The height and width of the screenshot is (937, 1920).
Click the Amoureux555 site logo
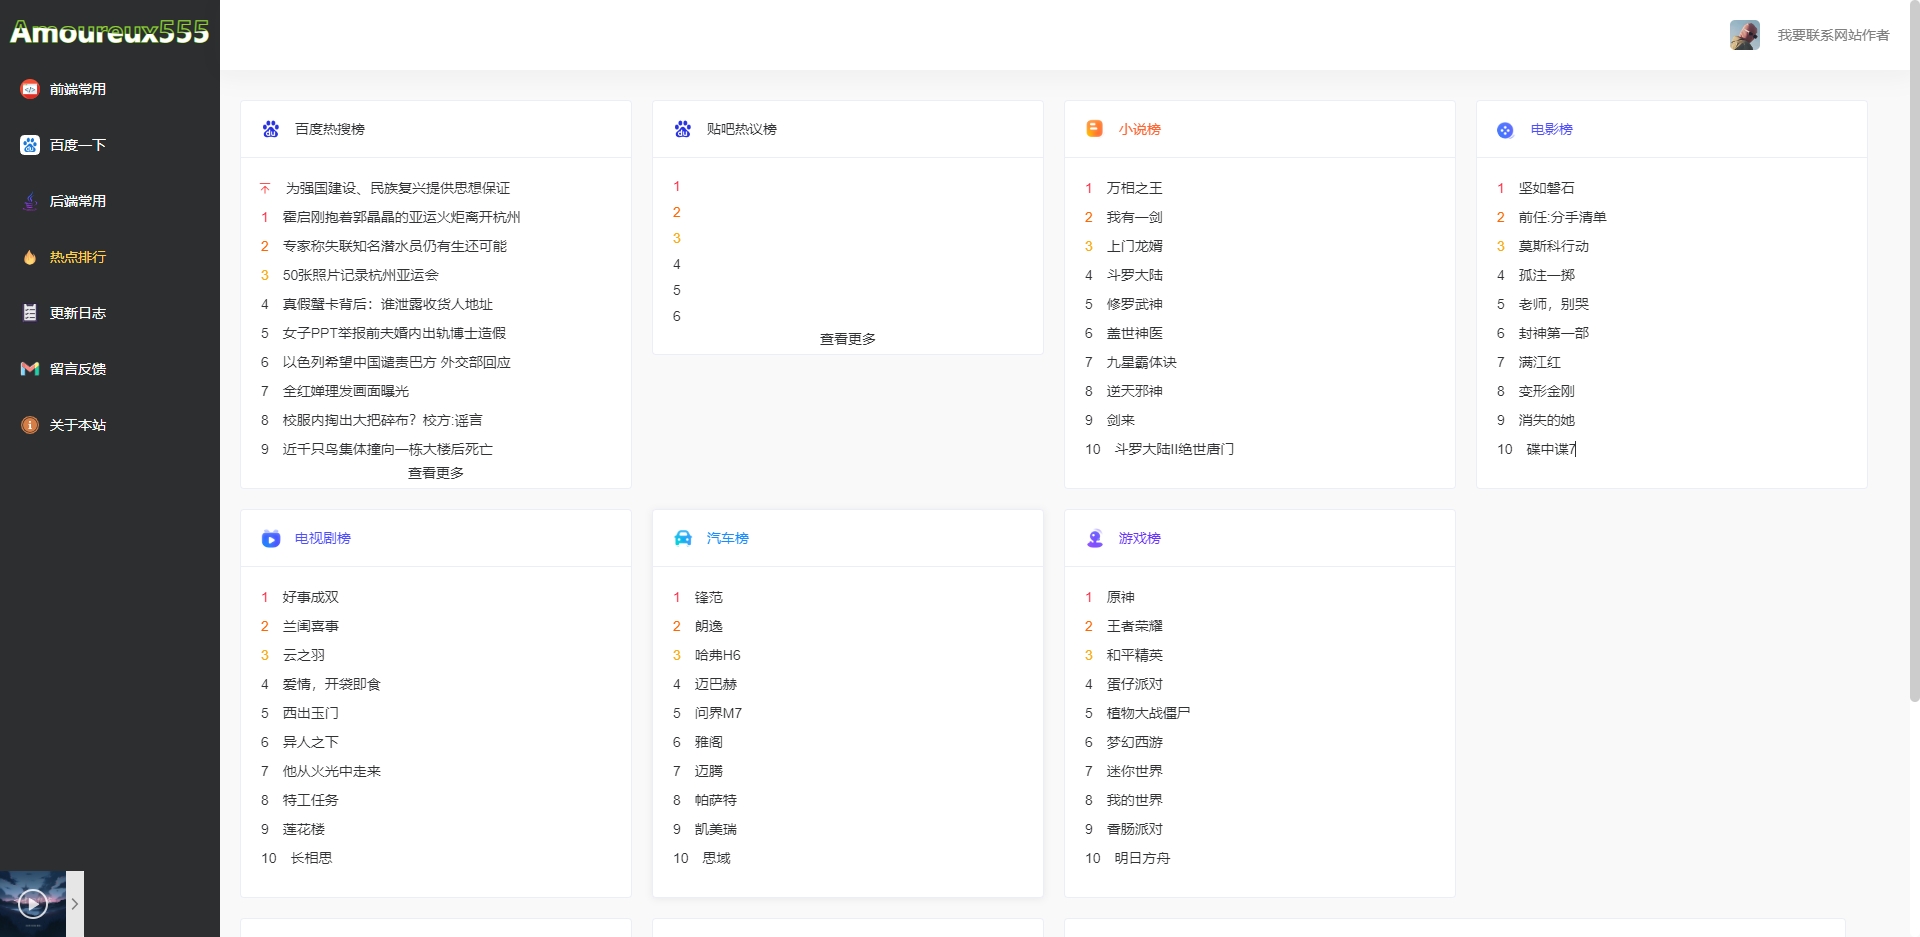click(x=110, y=32)
